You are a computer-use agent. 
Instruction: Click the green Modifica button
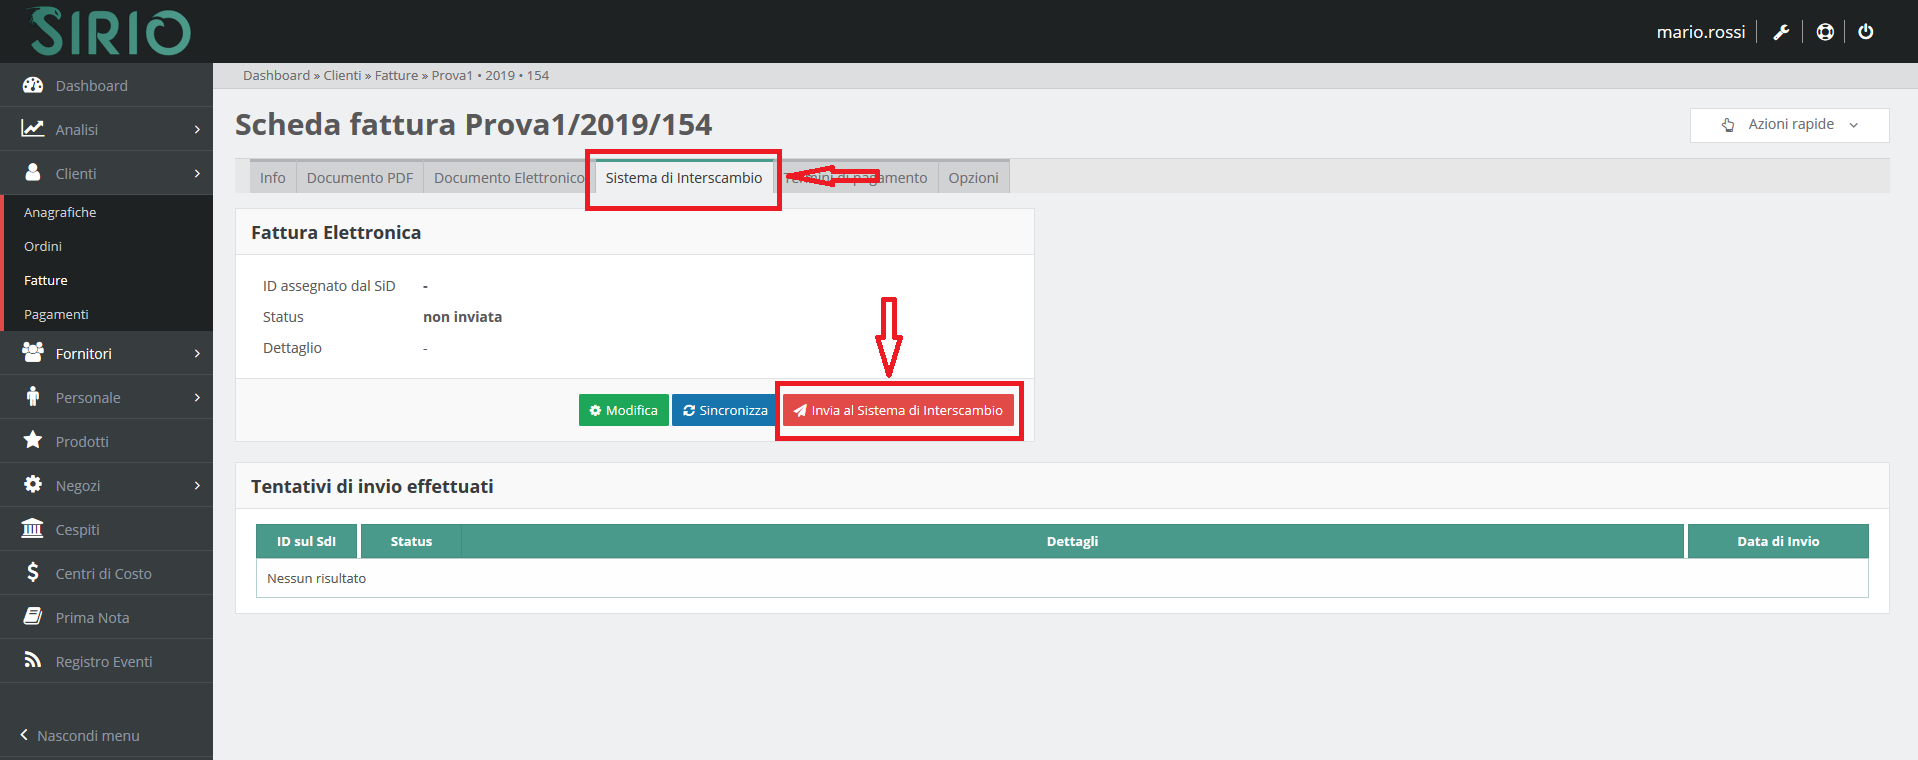[623, 411]
